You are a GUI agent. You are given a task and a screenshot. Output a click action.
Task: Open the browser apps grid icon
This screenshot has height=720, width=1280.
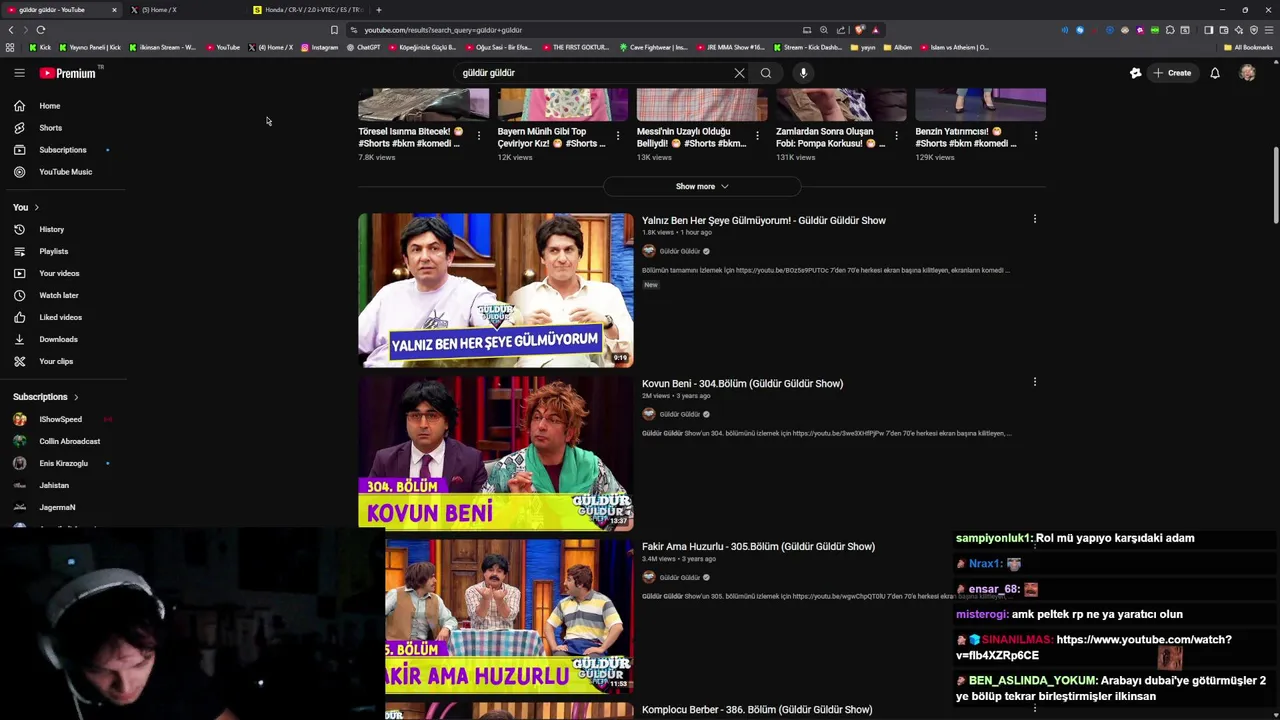pos(10,47)
